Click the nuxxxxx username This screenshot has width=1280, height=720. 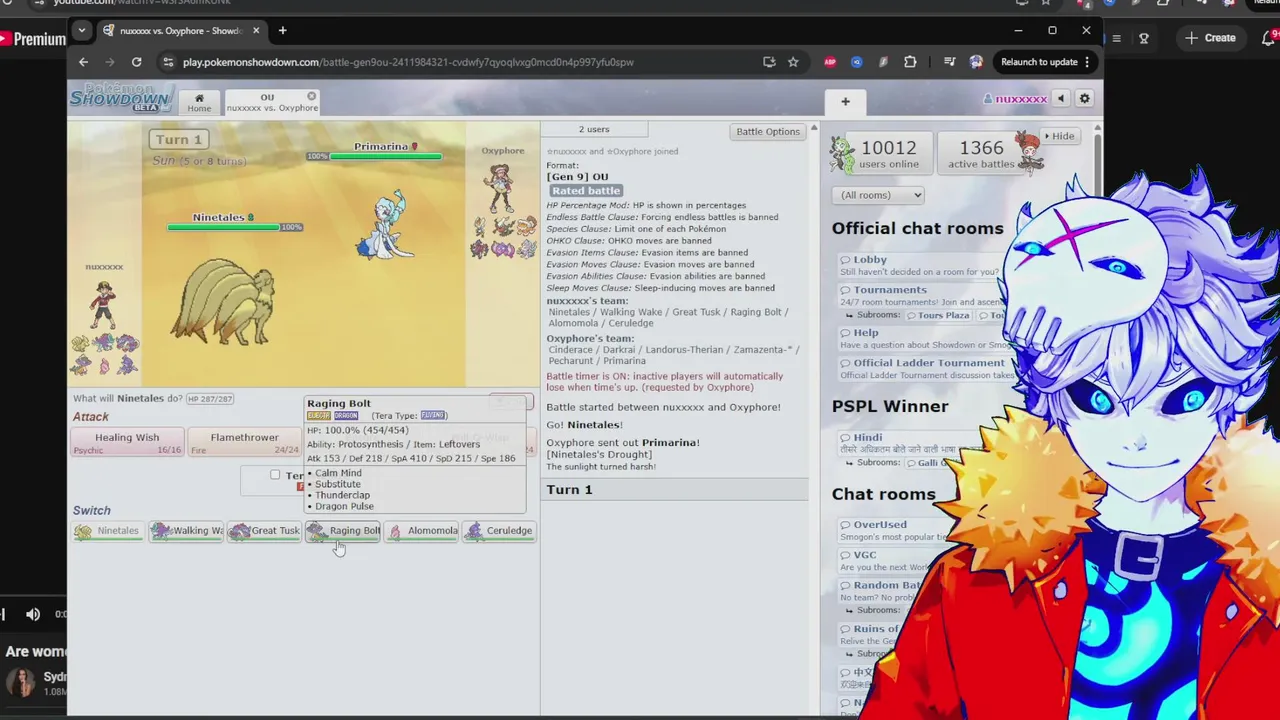[x=1015, y=99]
